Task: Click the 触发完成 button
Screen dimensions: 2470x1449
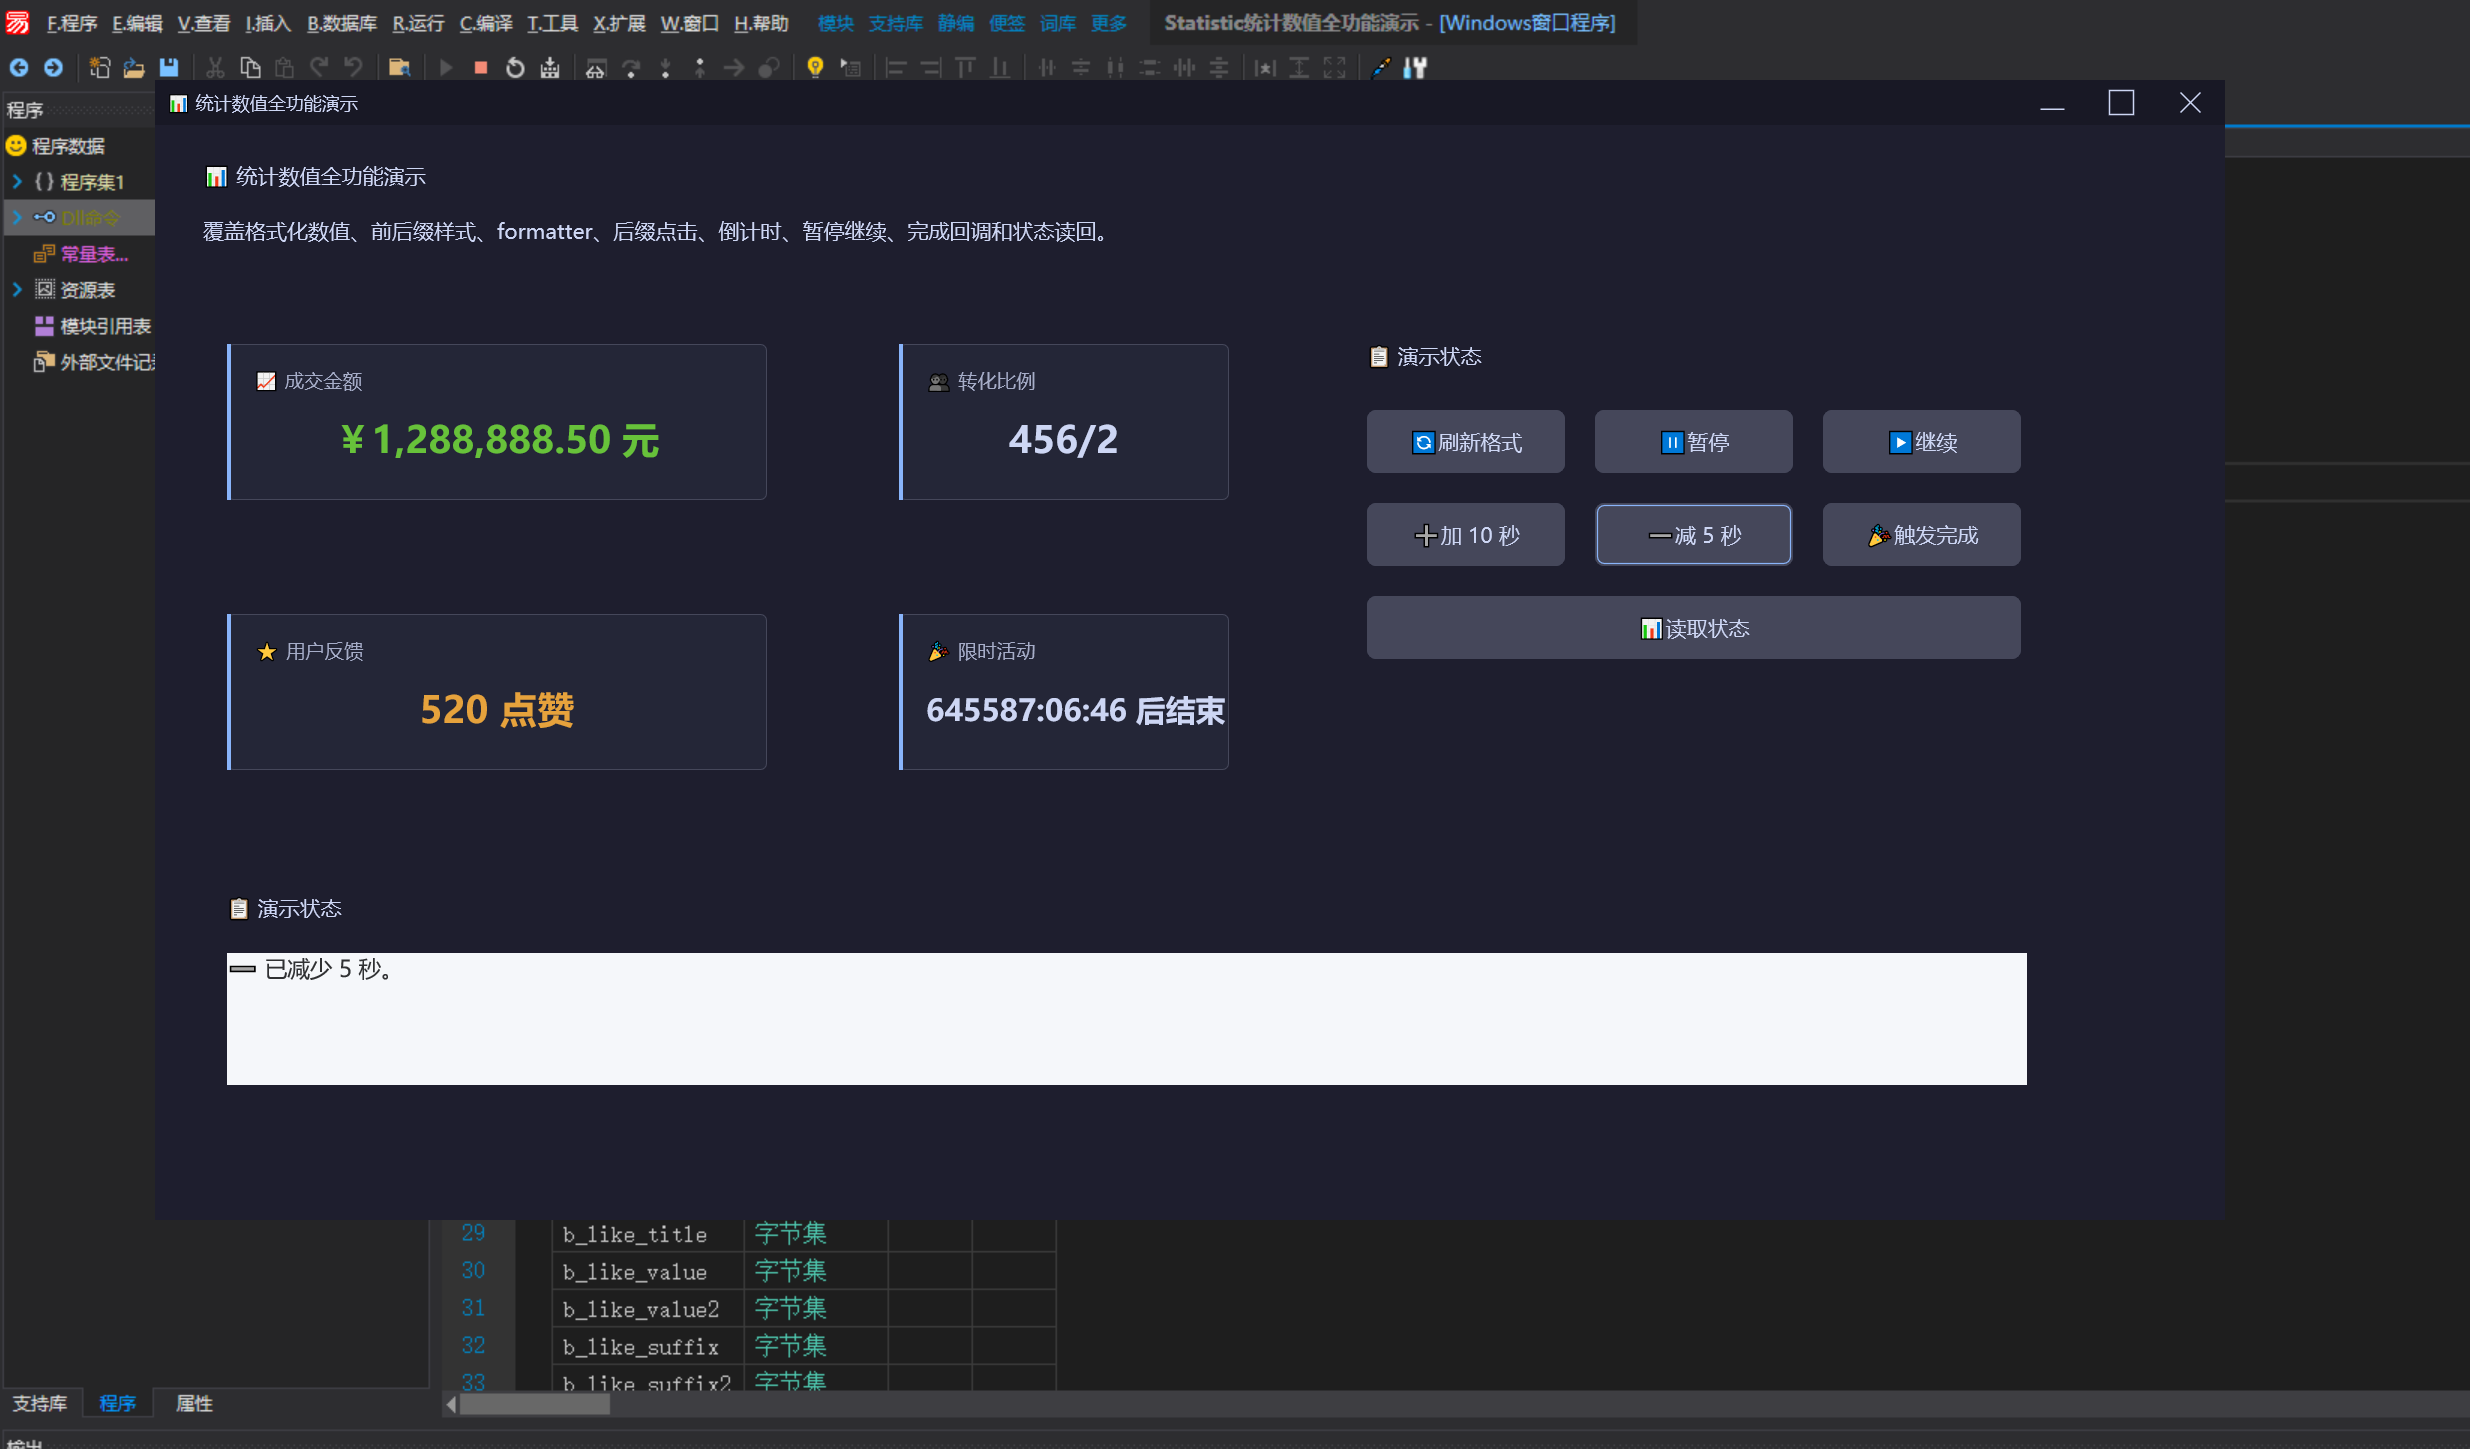Action: point(1921,534)
